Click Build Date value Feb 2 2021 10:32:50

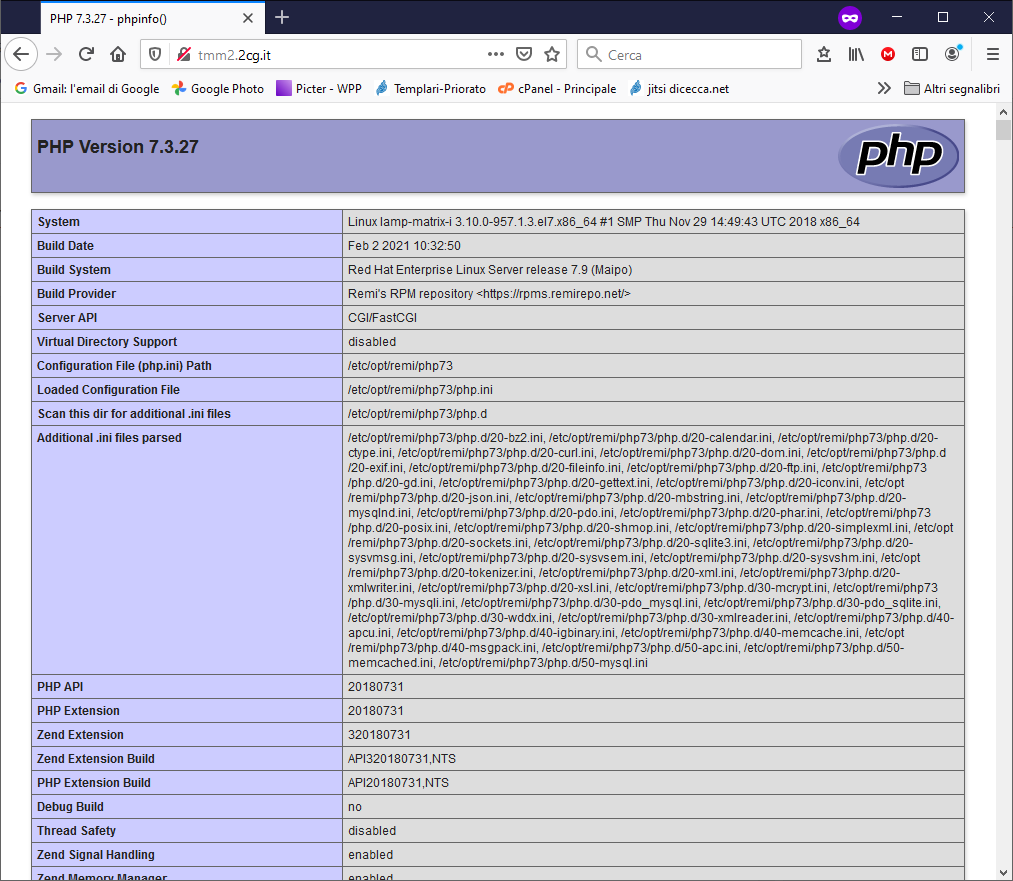[x=404, y=245]
